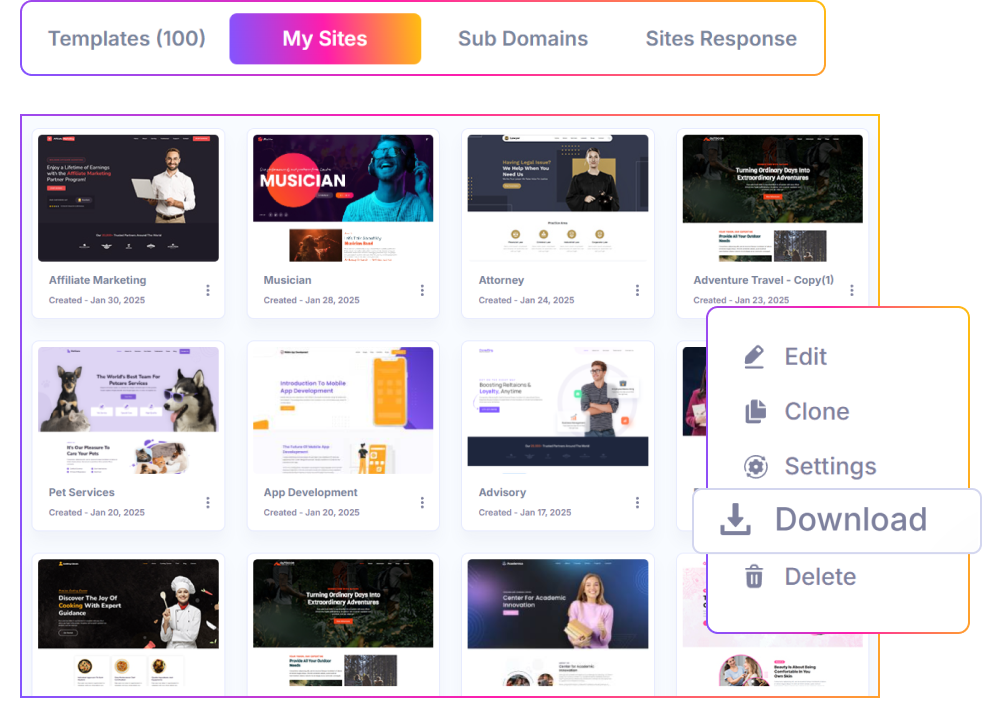
Task: Select the Delete trash icon
Action: (753, 576)
